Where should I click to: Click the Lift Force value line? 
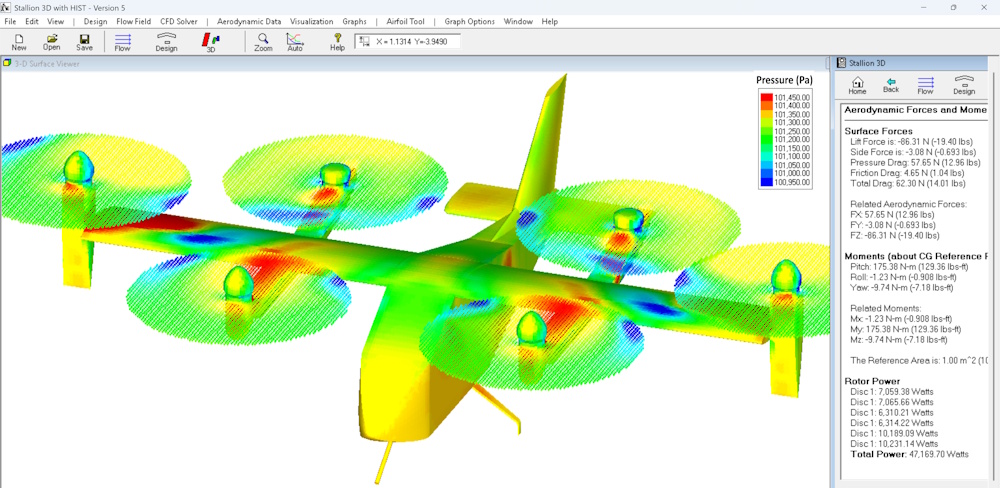click(913, 142)
